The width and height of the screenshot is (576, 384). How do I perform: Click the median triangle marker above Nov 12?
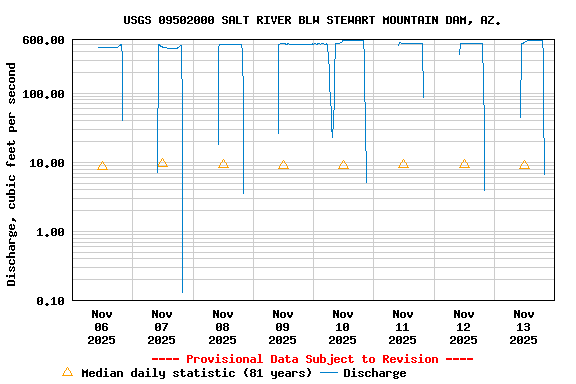[x=464, y=164]
